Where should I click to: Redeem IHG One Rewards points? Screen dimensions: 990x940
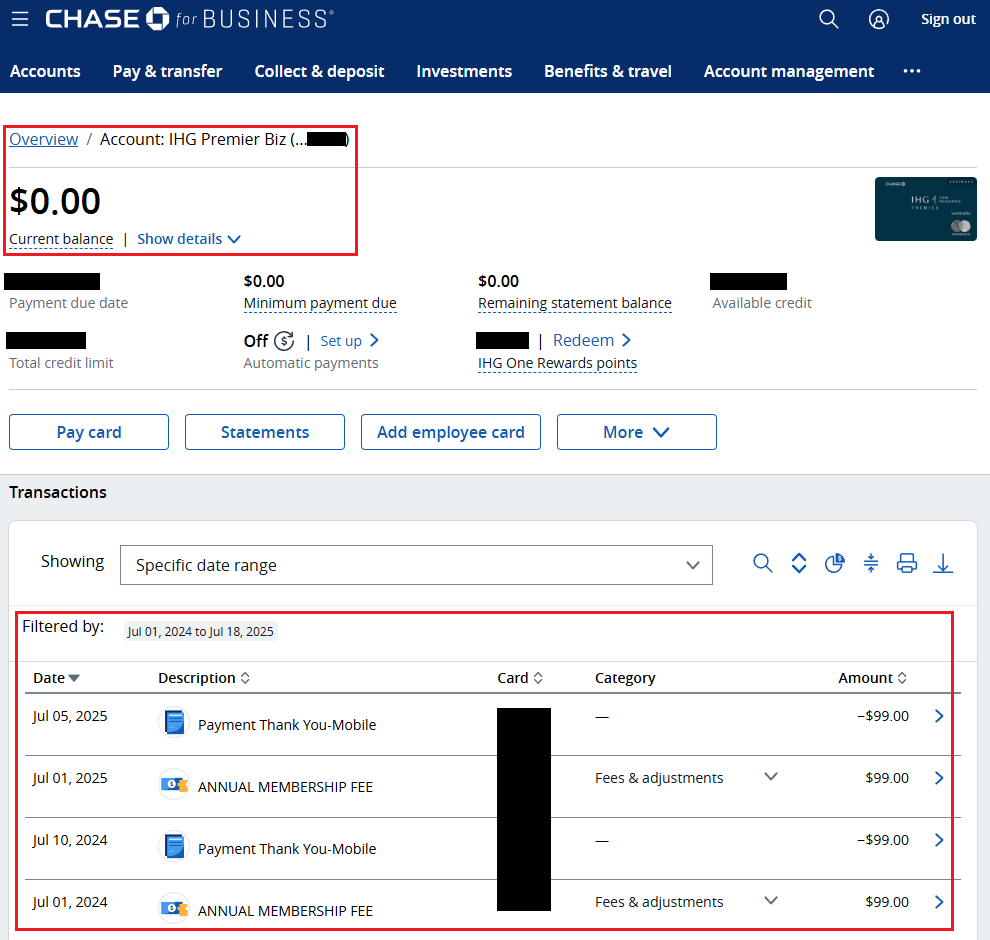pyautogui.click(x=592, y=340)
